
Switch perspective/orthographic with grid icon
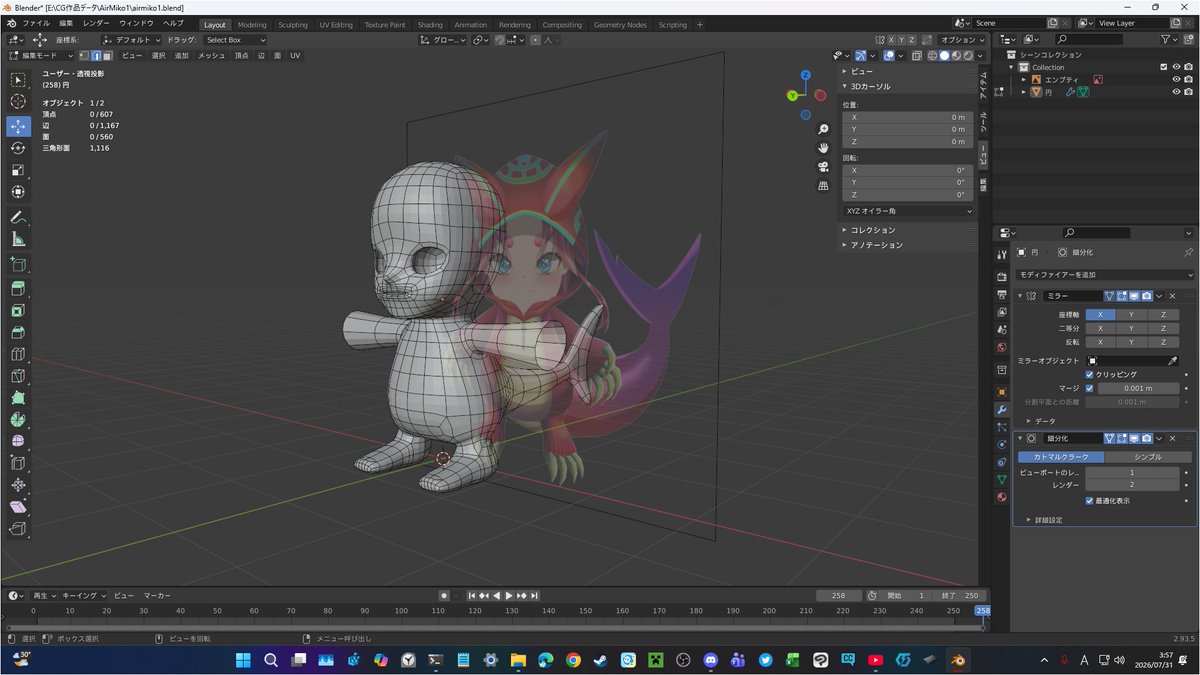pos(823,185)
